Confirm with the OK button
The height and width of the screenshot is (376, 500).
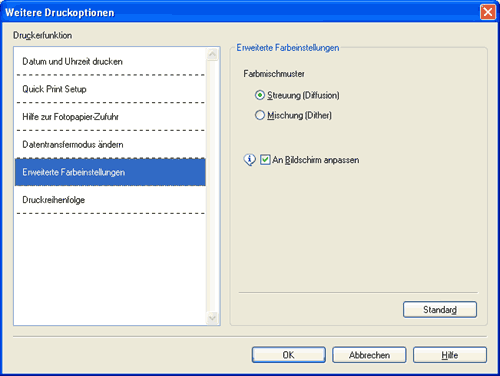[289, 355]
